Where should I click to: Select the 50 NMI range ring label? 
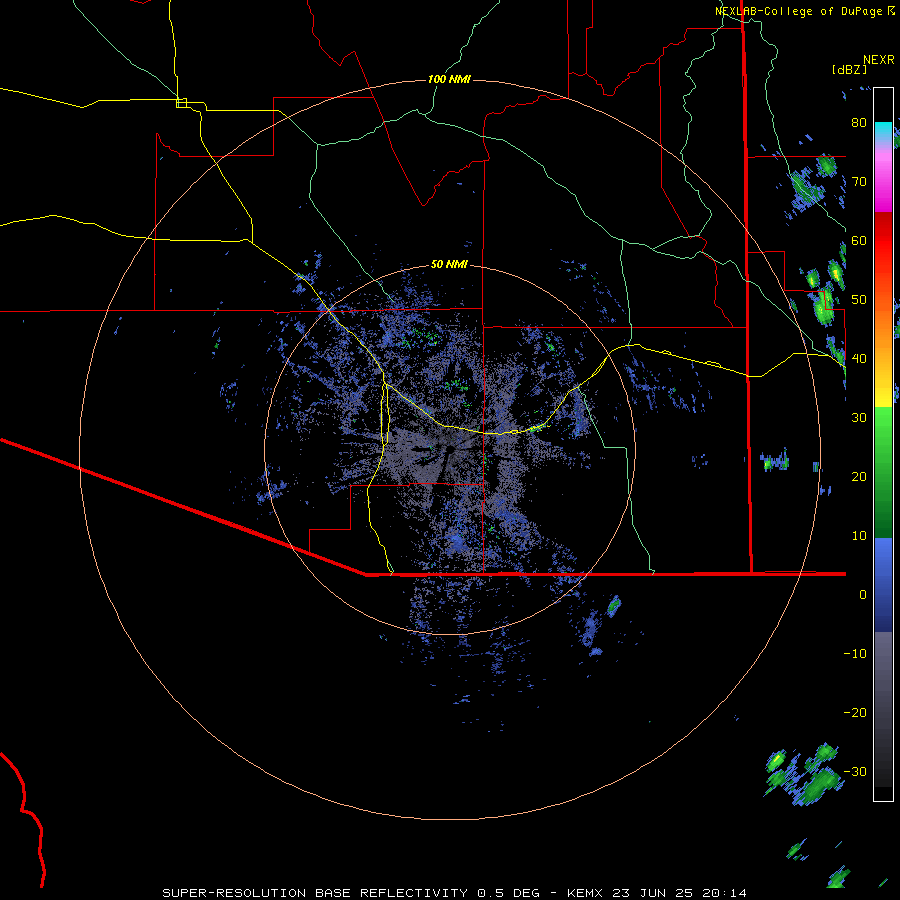point(449,264)
